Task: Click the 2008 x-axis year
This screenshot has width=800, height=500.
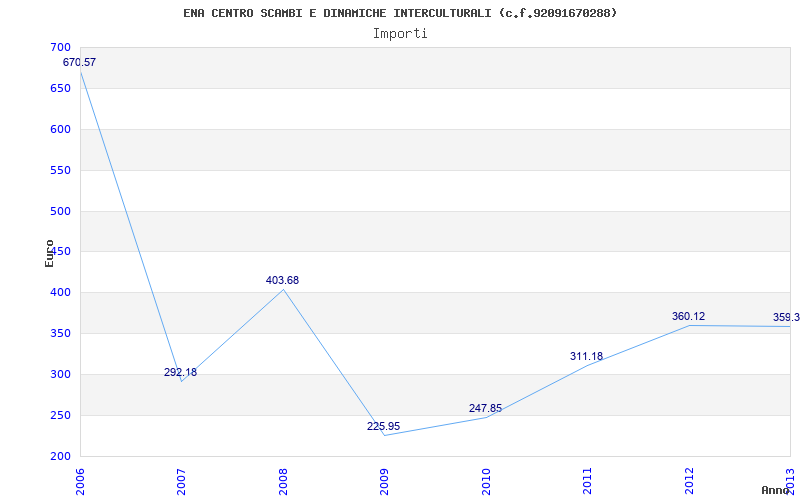Action: (284, 481)
